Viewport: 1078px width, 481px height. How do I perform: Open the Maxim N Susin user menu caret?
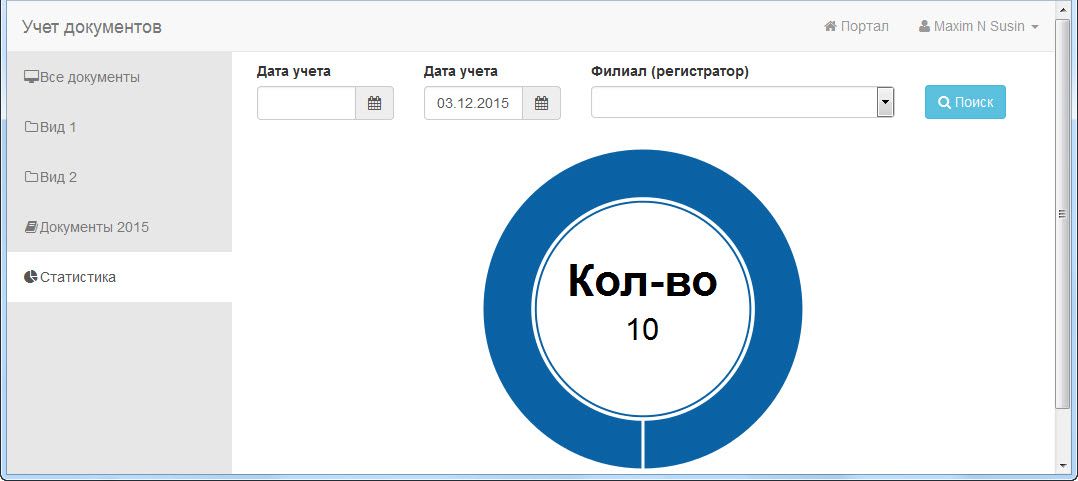tap(1034, 27)
